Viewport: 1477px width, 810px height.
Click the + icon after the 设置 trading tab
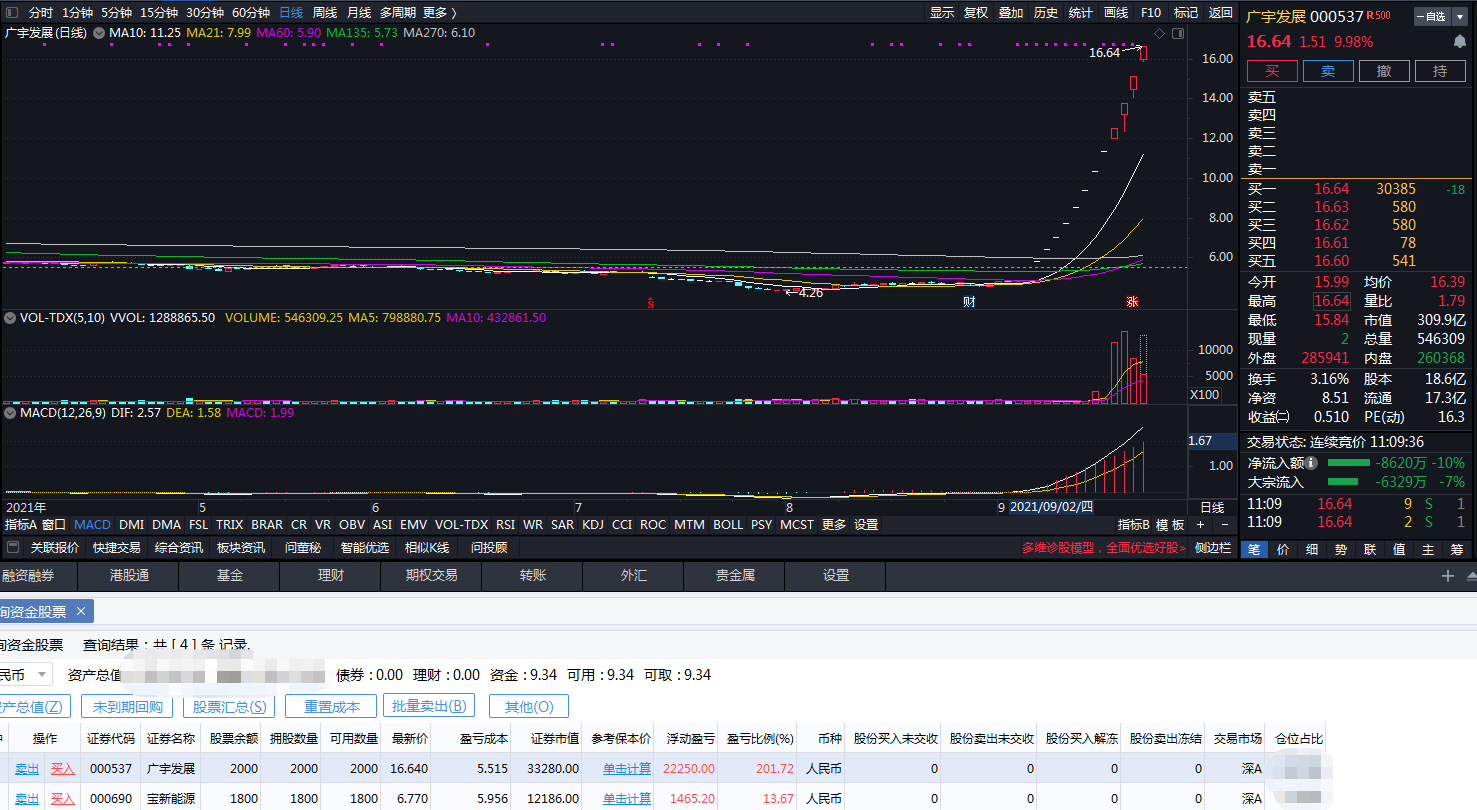coord(1448,576)
